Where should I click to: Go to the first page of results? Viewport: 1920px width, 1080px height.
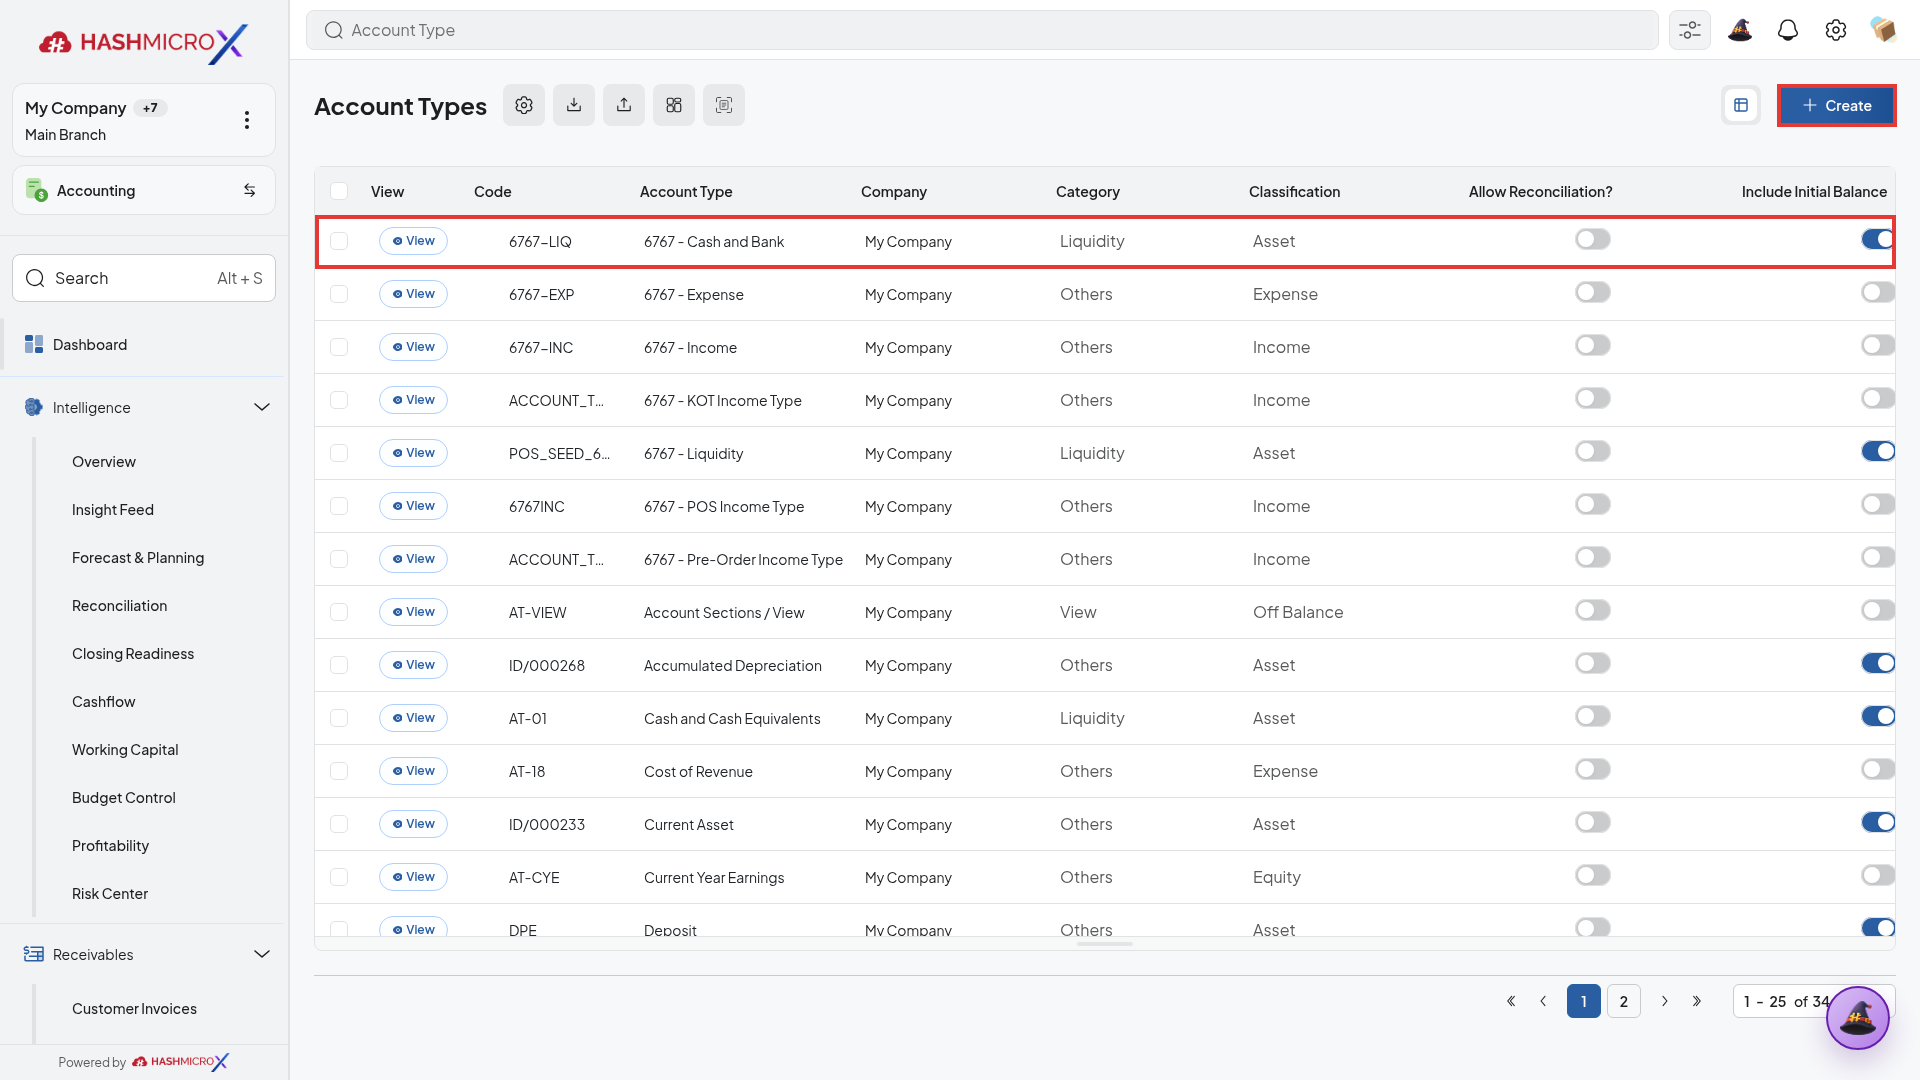1511,1001
